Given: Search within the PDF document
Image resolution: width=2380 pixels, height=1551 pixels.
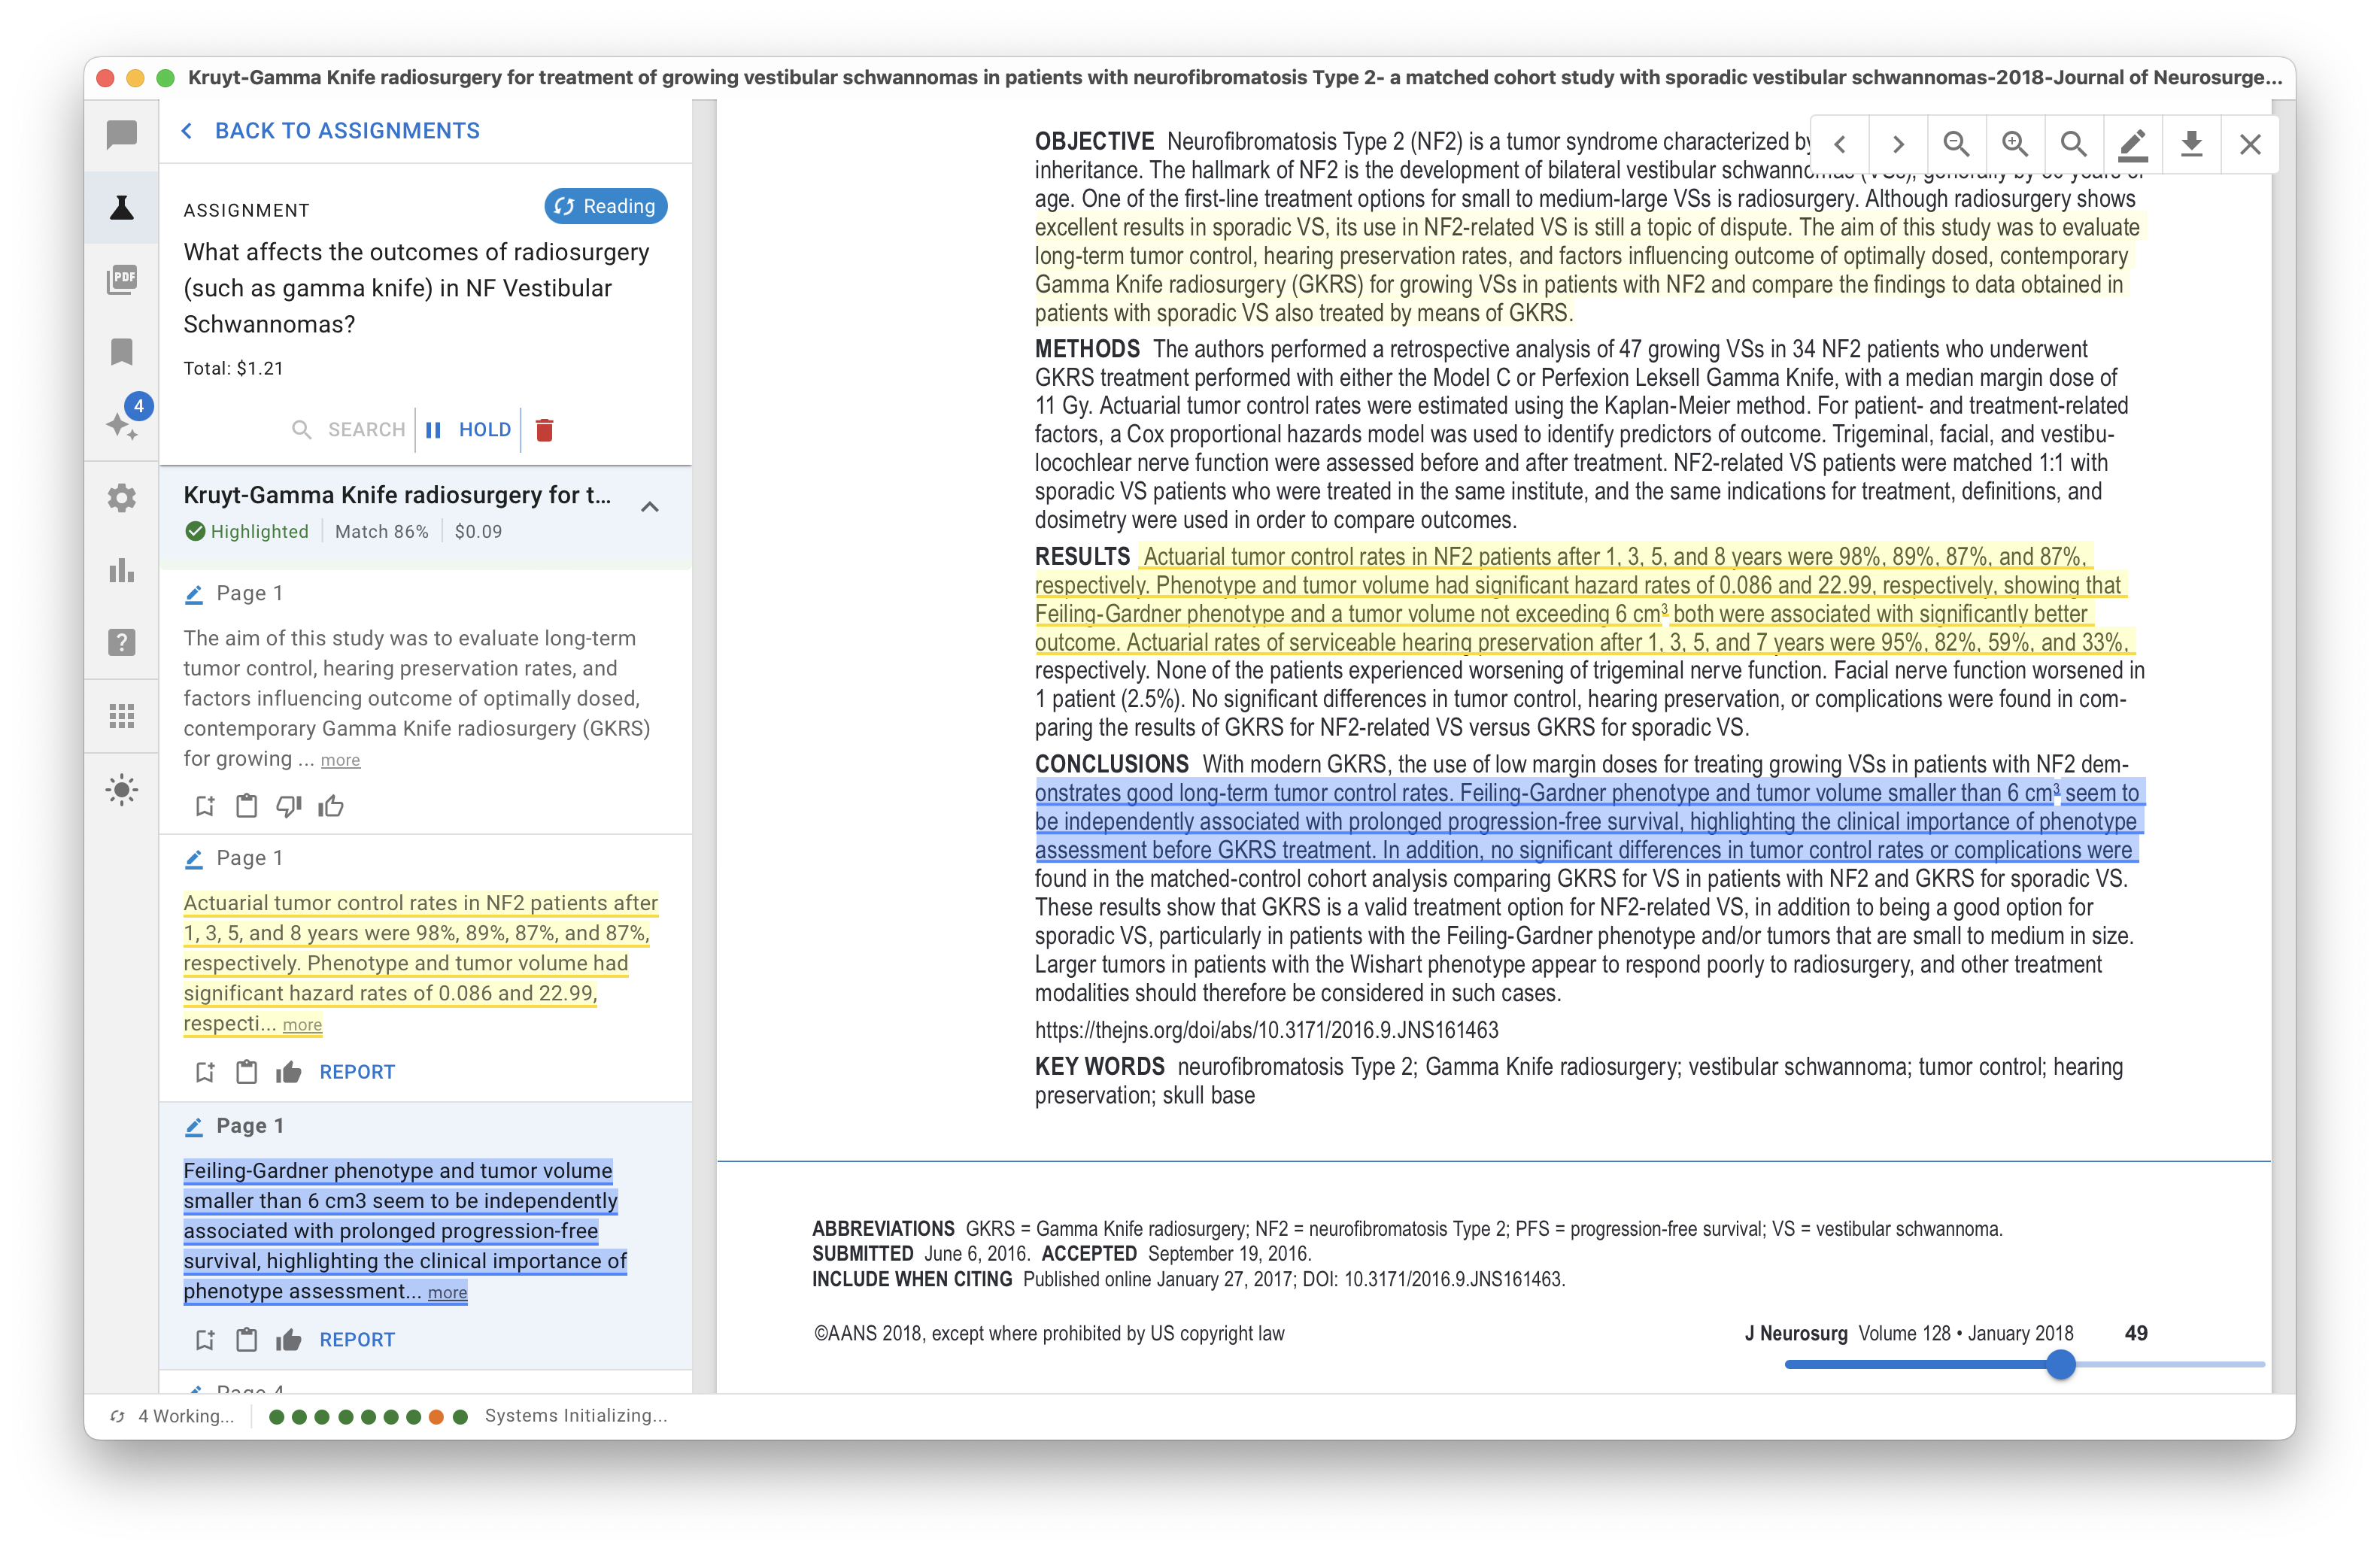Looking at the screenshot, I should [2073, 144].
